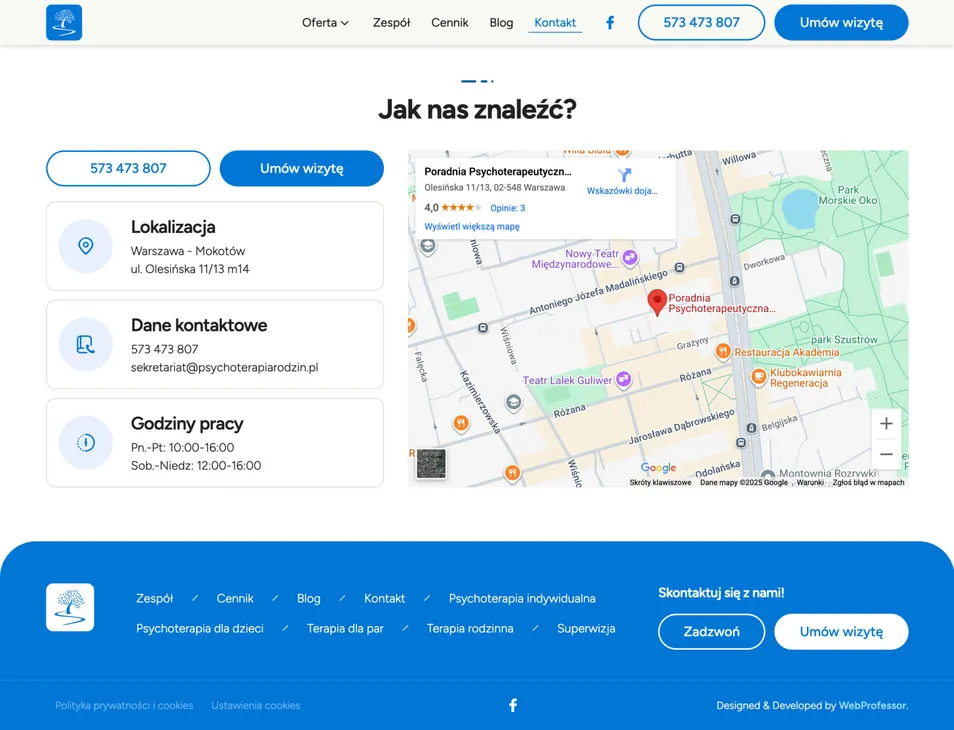Open 'Ustawienia cookies' in the footer

[x=255, y=705]
